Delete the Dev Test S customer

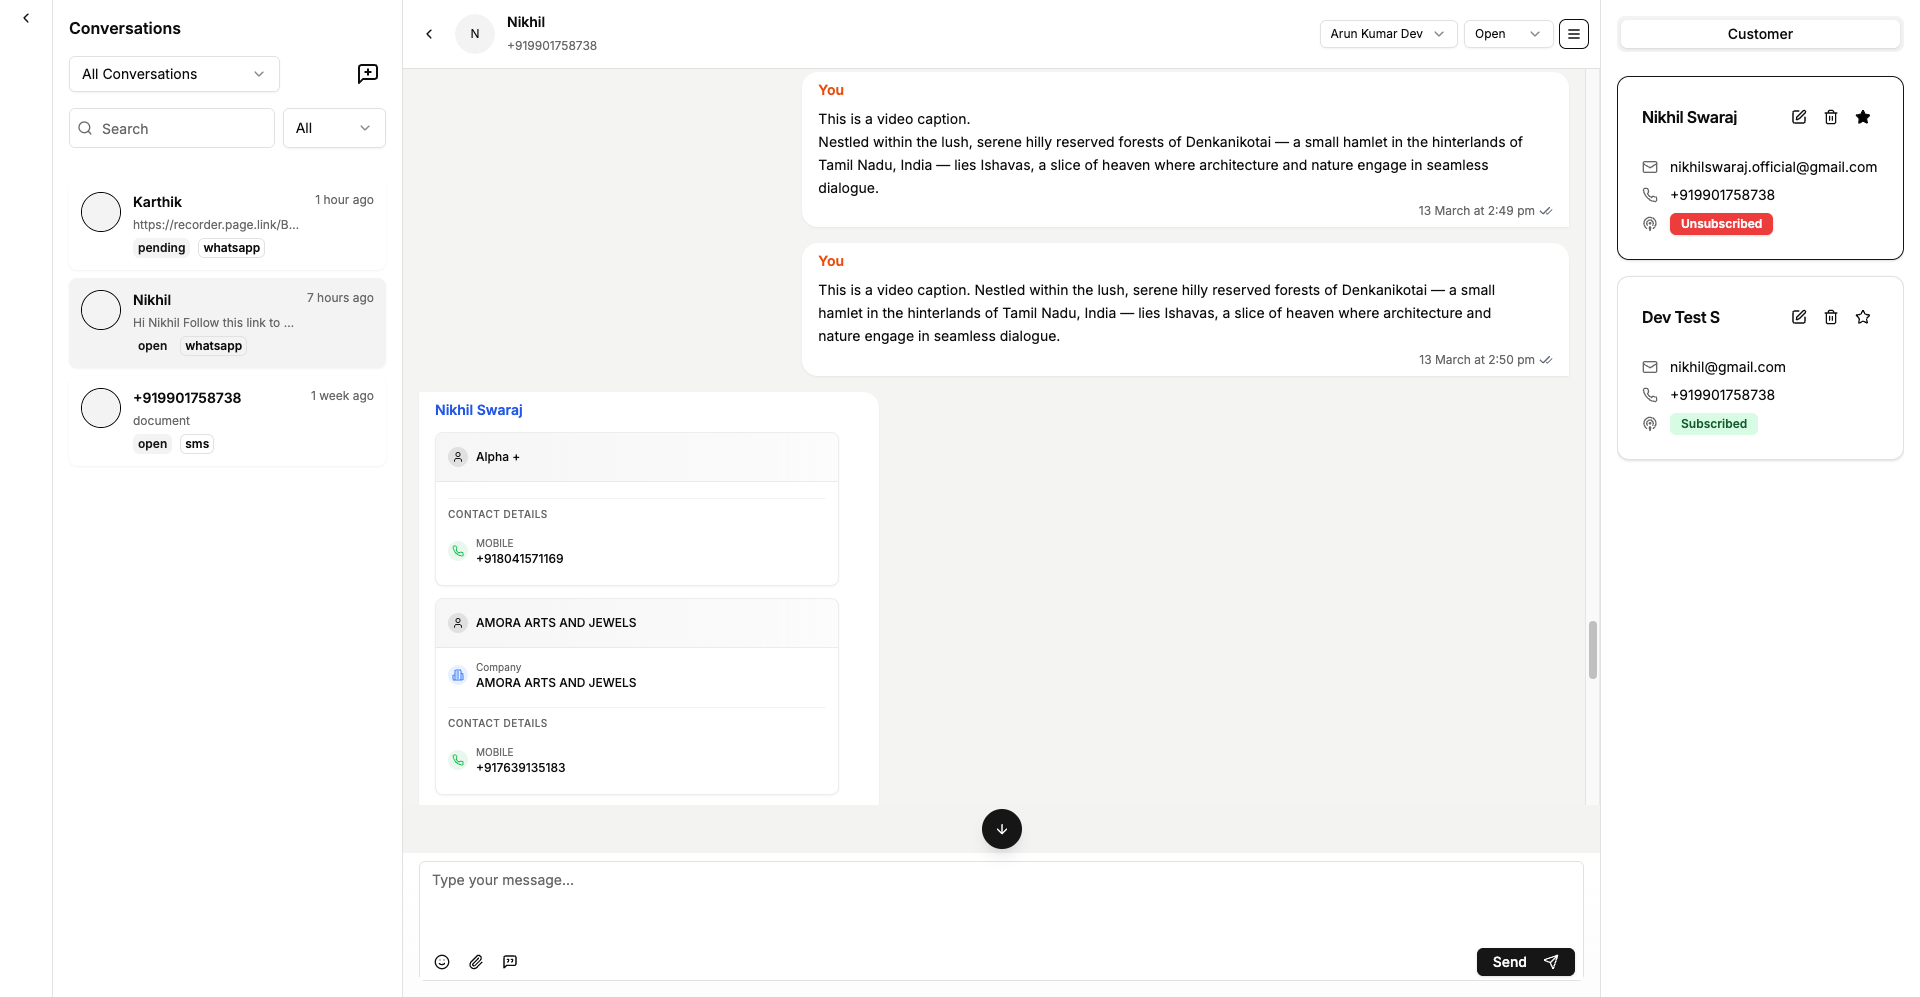click(1831, 317)
